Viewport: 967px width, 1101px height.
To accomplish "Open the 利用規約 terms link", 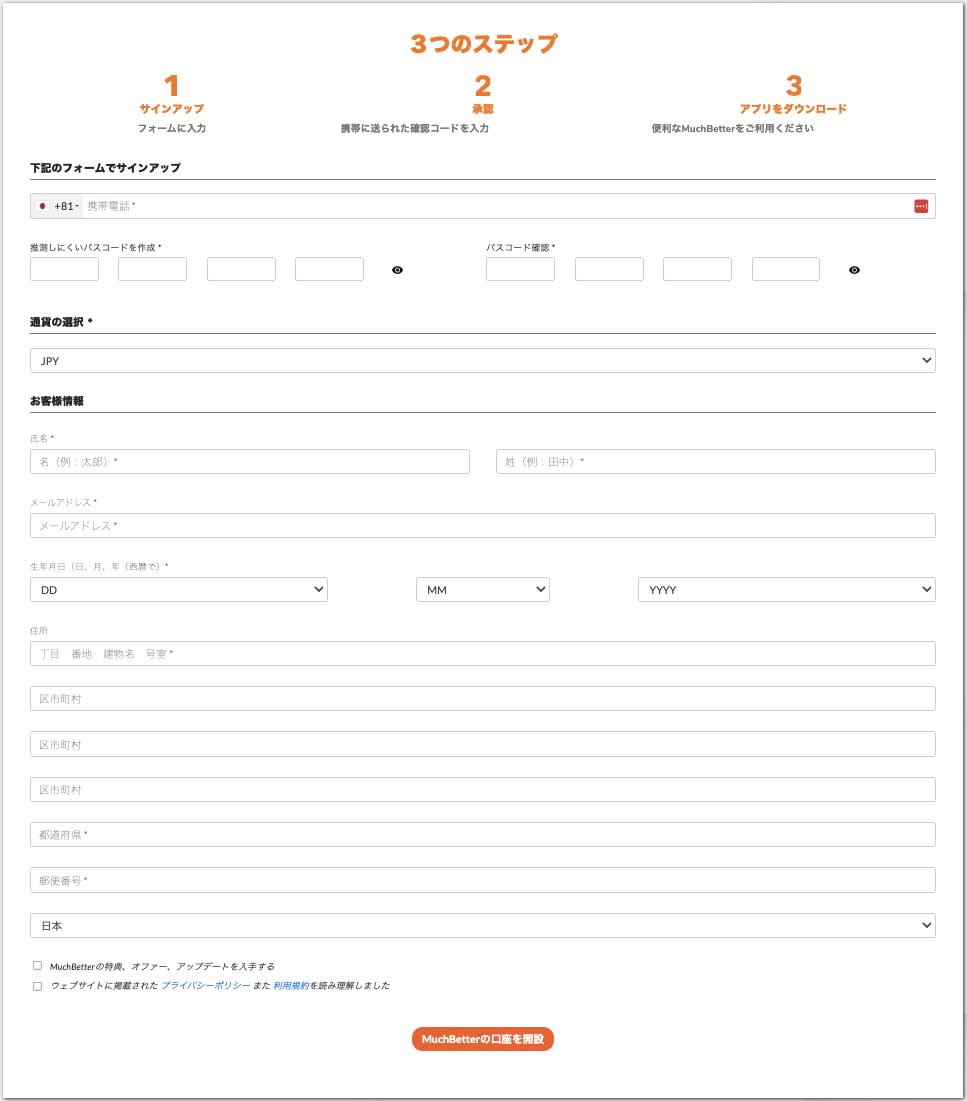I will click(291, 985).
